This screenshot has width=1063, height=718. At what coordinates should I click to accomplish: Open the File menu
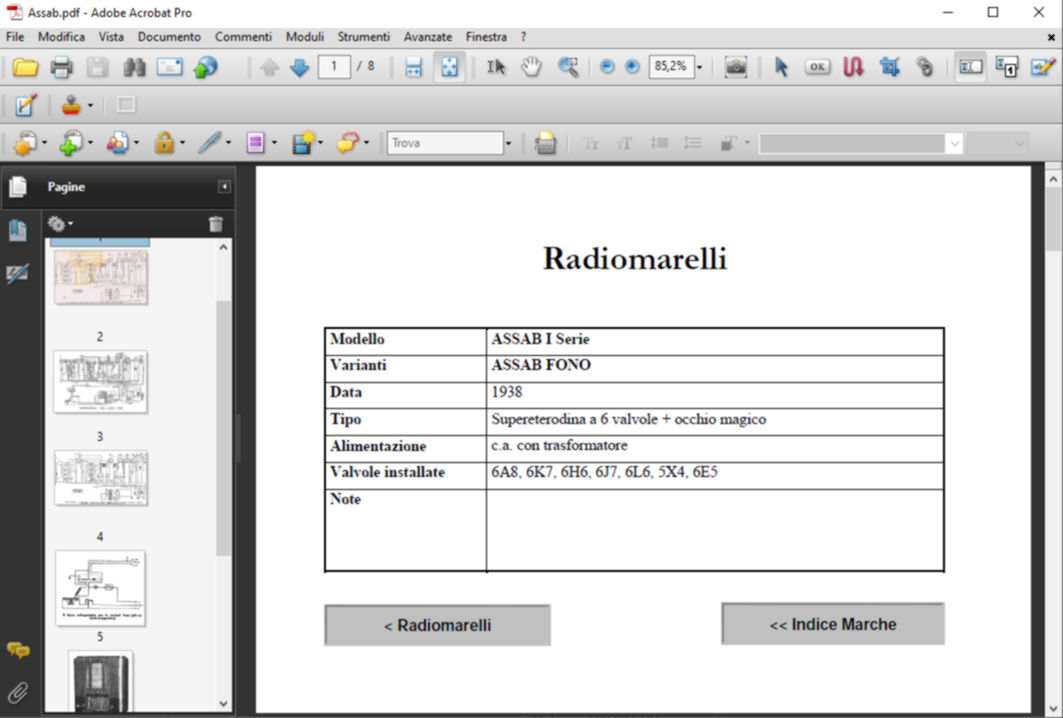pyautogui.click(x=15, y=37)
